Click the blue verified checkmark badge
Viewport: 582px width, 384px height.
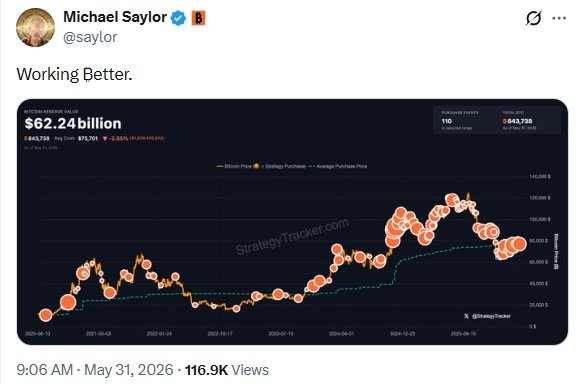tap(179, 18)
